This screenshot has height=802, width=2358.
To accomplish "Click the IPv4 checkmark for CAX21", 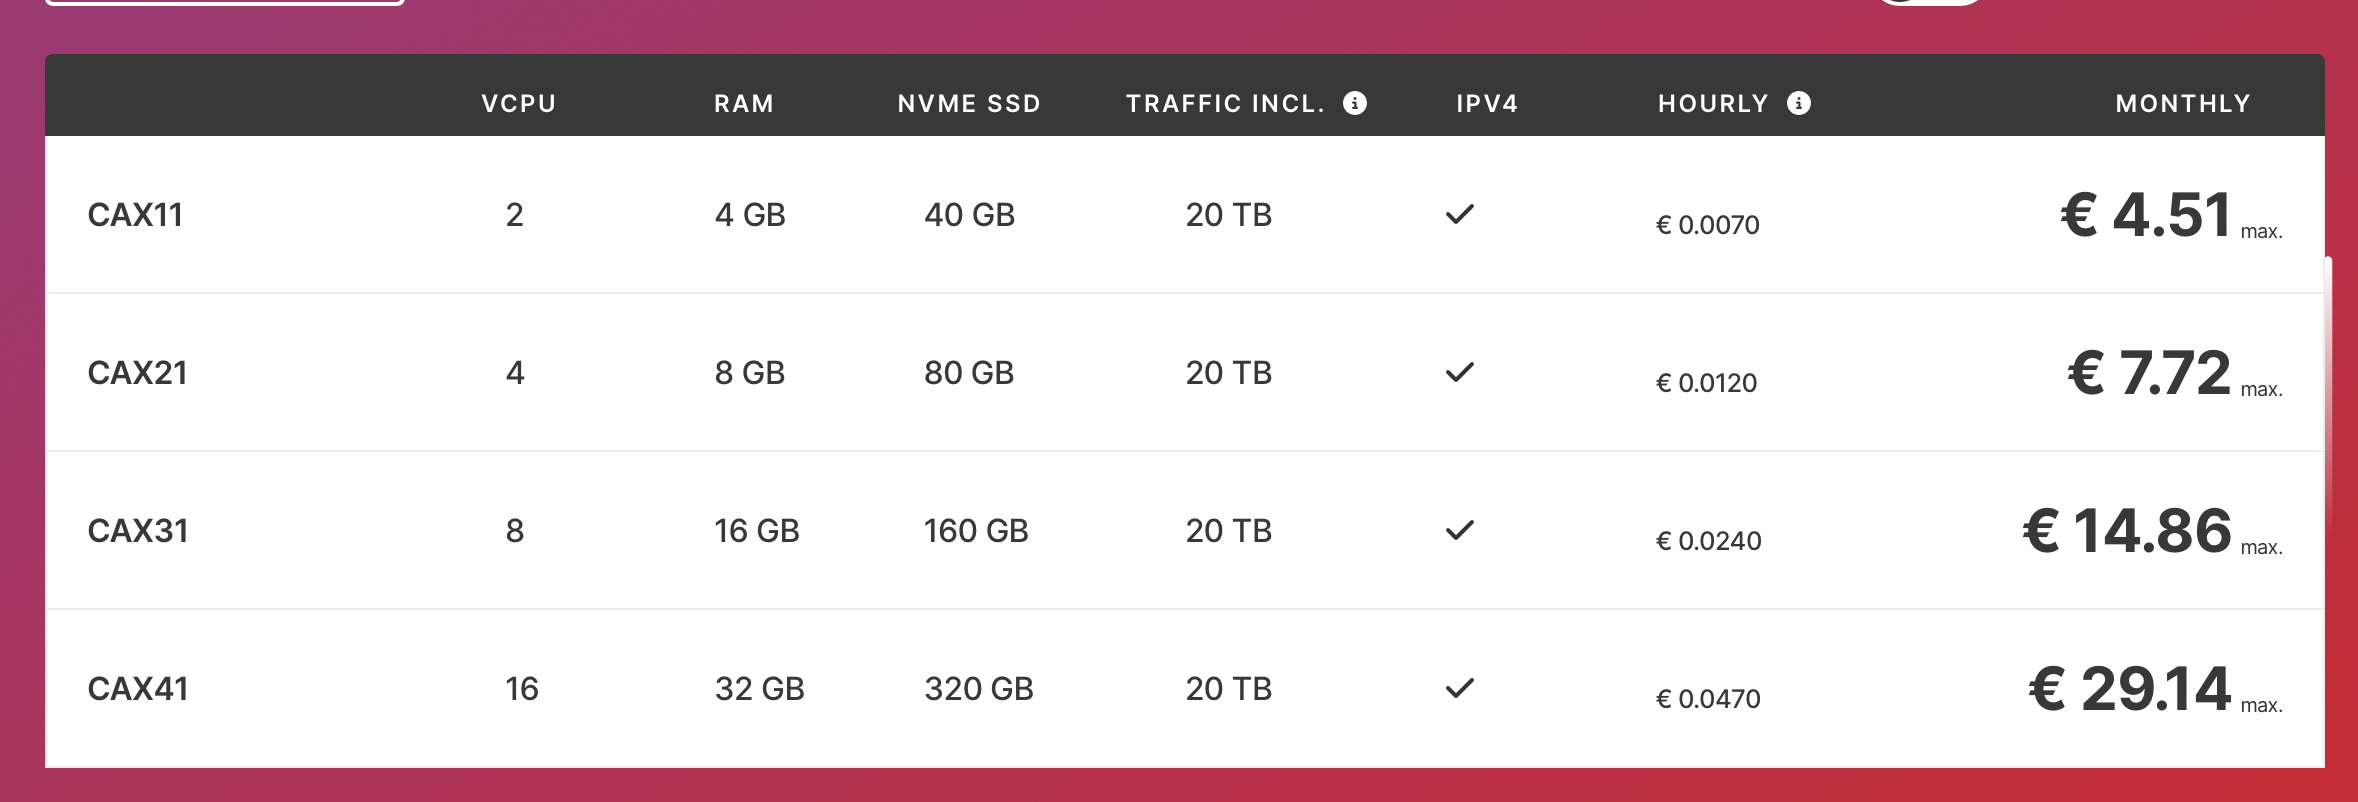I will [x=1460, y=372].
